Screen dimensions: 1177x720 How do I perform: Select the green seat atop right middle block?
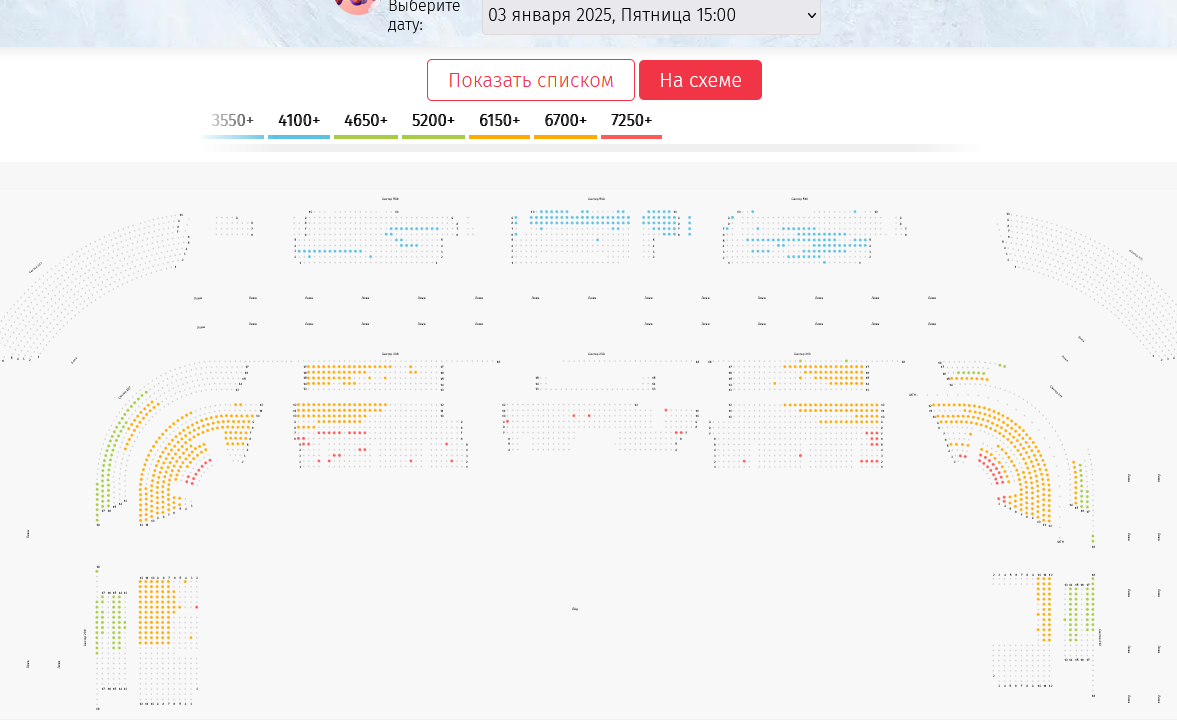pyautogui.click(x=847, y=360)
